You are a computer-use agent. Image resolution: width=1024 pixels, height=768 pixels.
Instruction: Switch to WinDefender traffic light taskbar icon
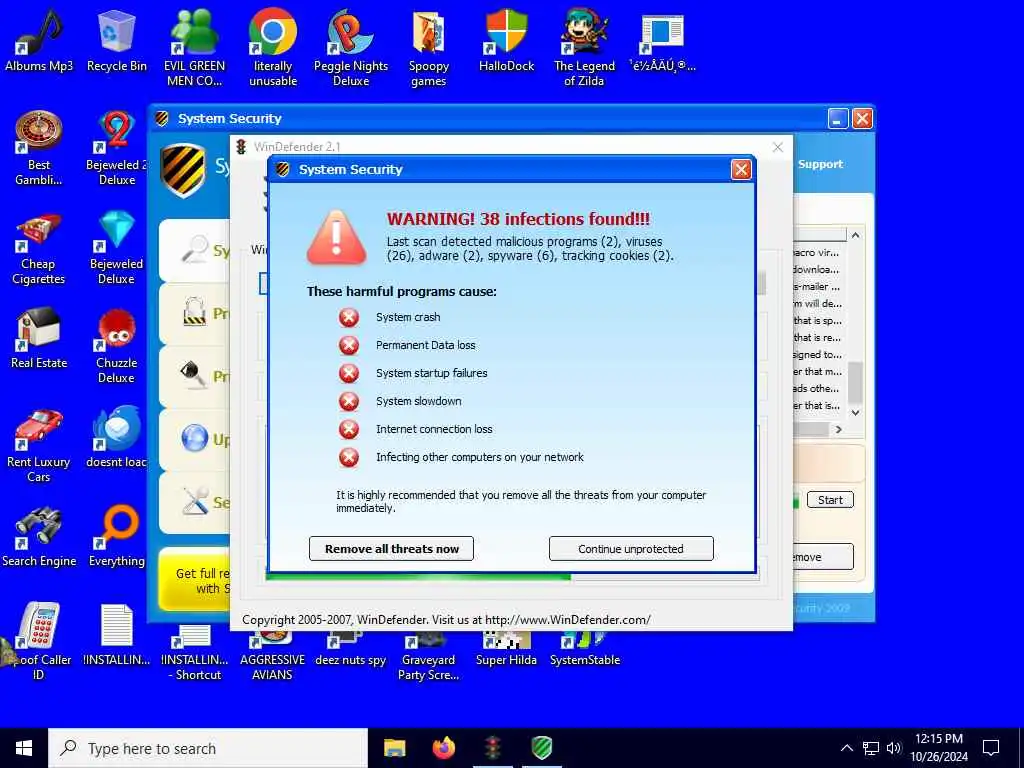[x=493, y=748]
